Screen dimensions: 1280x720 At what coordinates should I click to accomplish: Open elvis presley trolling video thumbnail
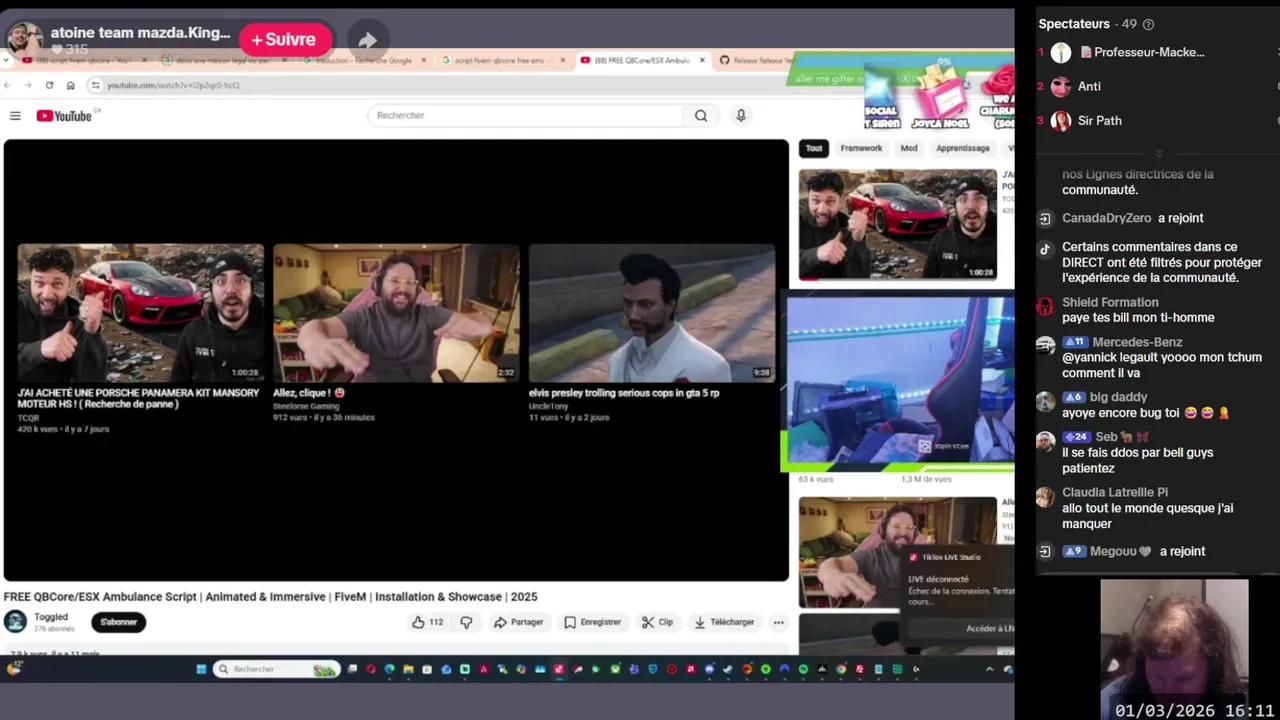(x=652, y=313)
